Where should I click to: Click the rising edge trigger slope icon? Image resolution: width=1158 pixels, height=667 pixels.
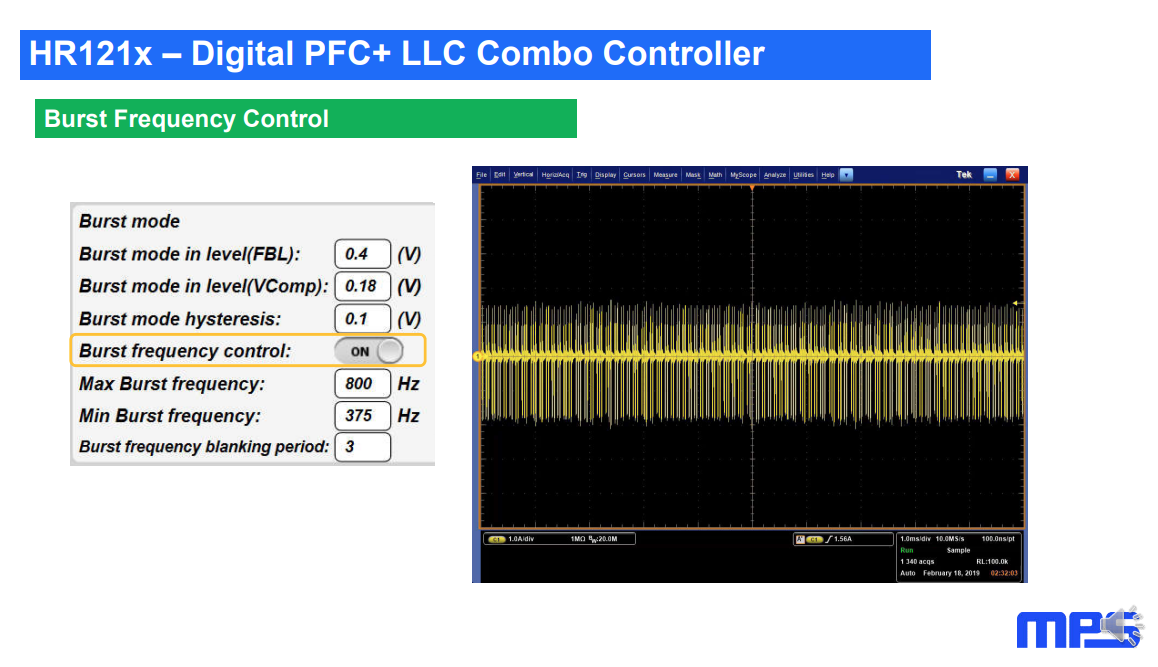[x=829, y=539]
